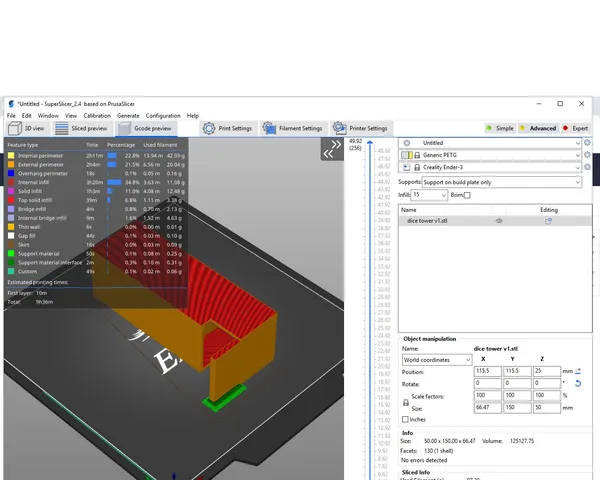Click the Support material green swatch

point(11,254)
